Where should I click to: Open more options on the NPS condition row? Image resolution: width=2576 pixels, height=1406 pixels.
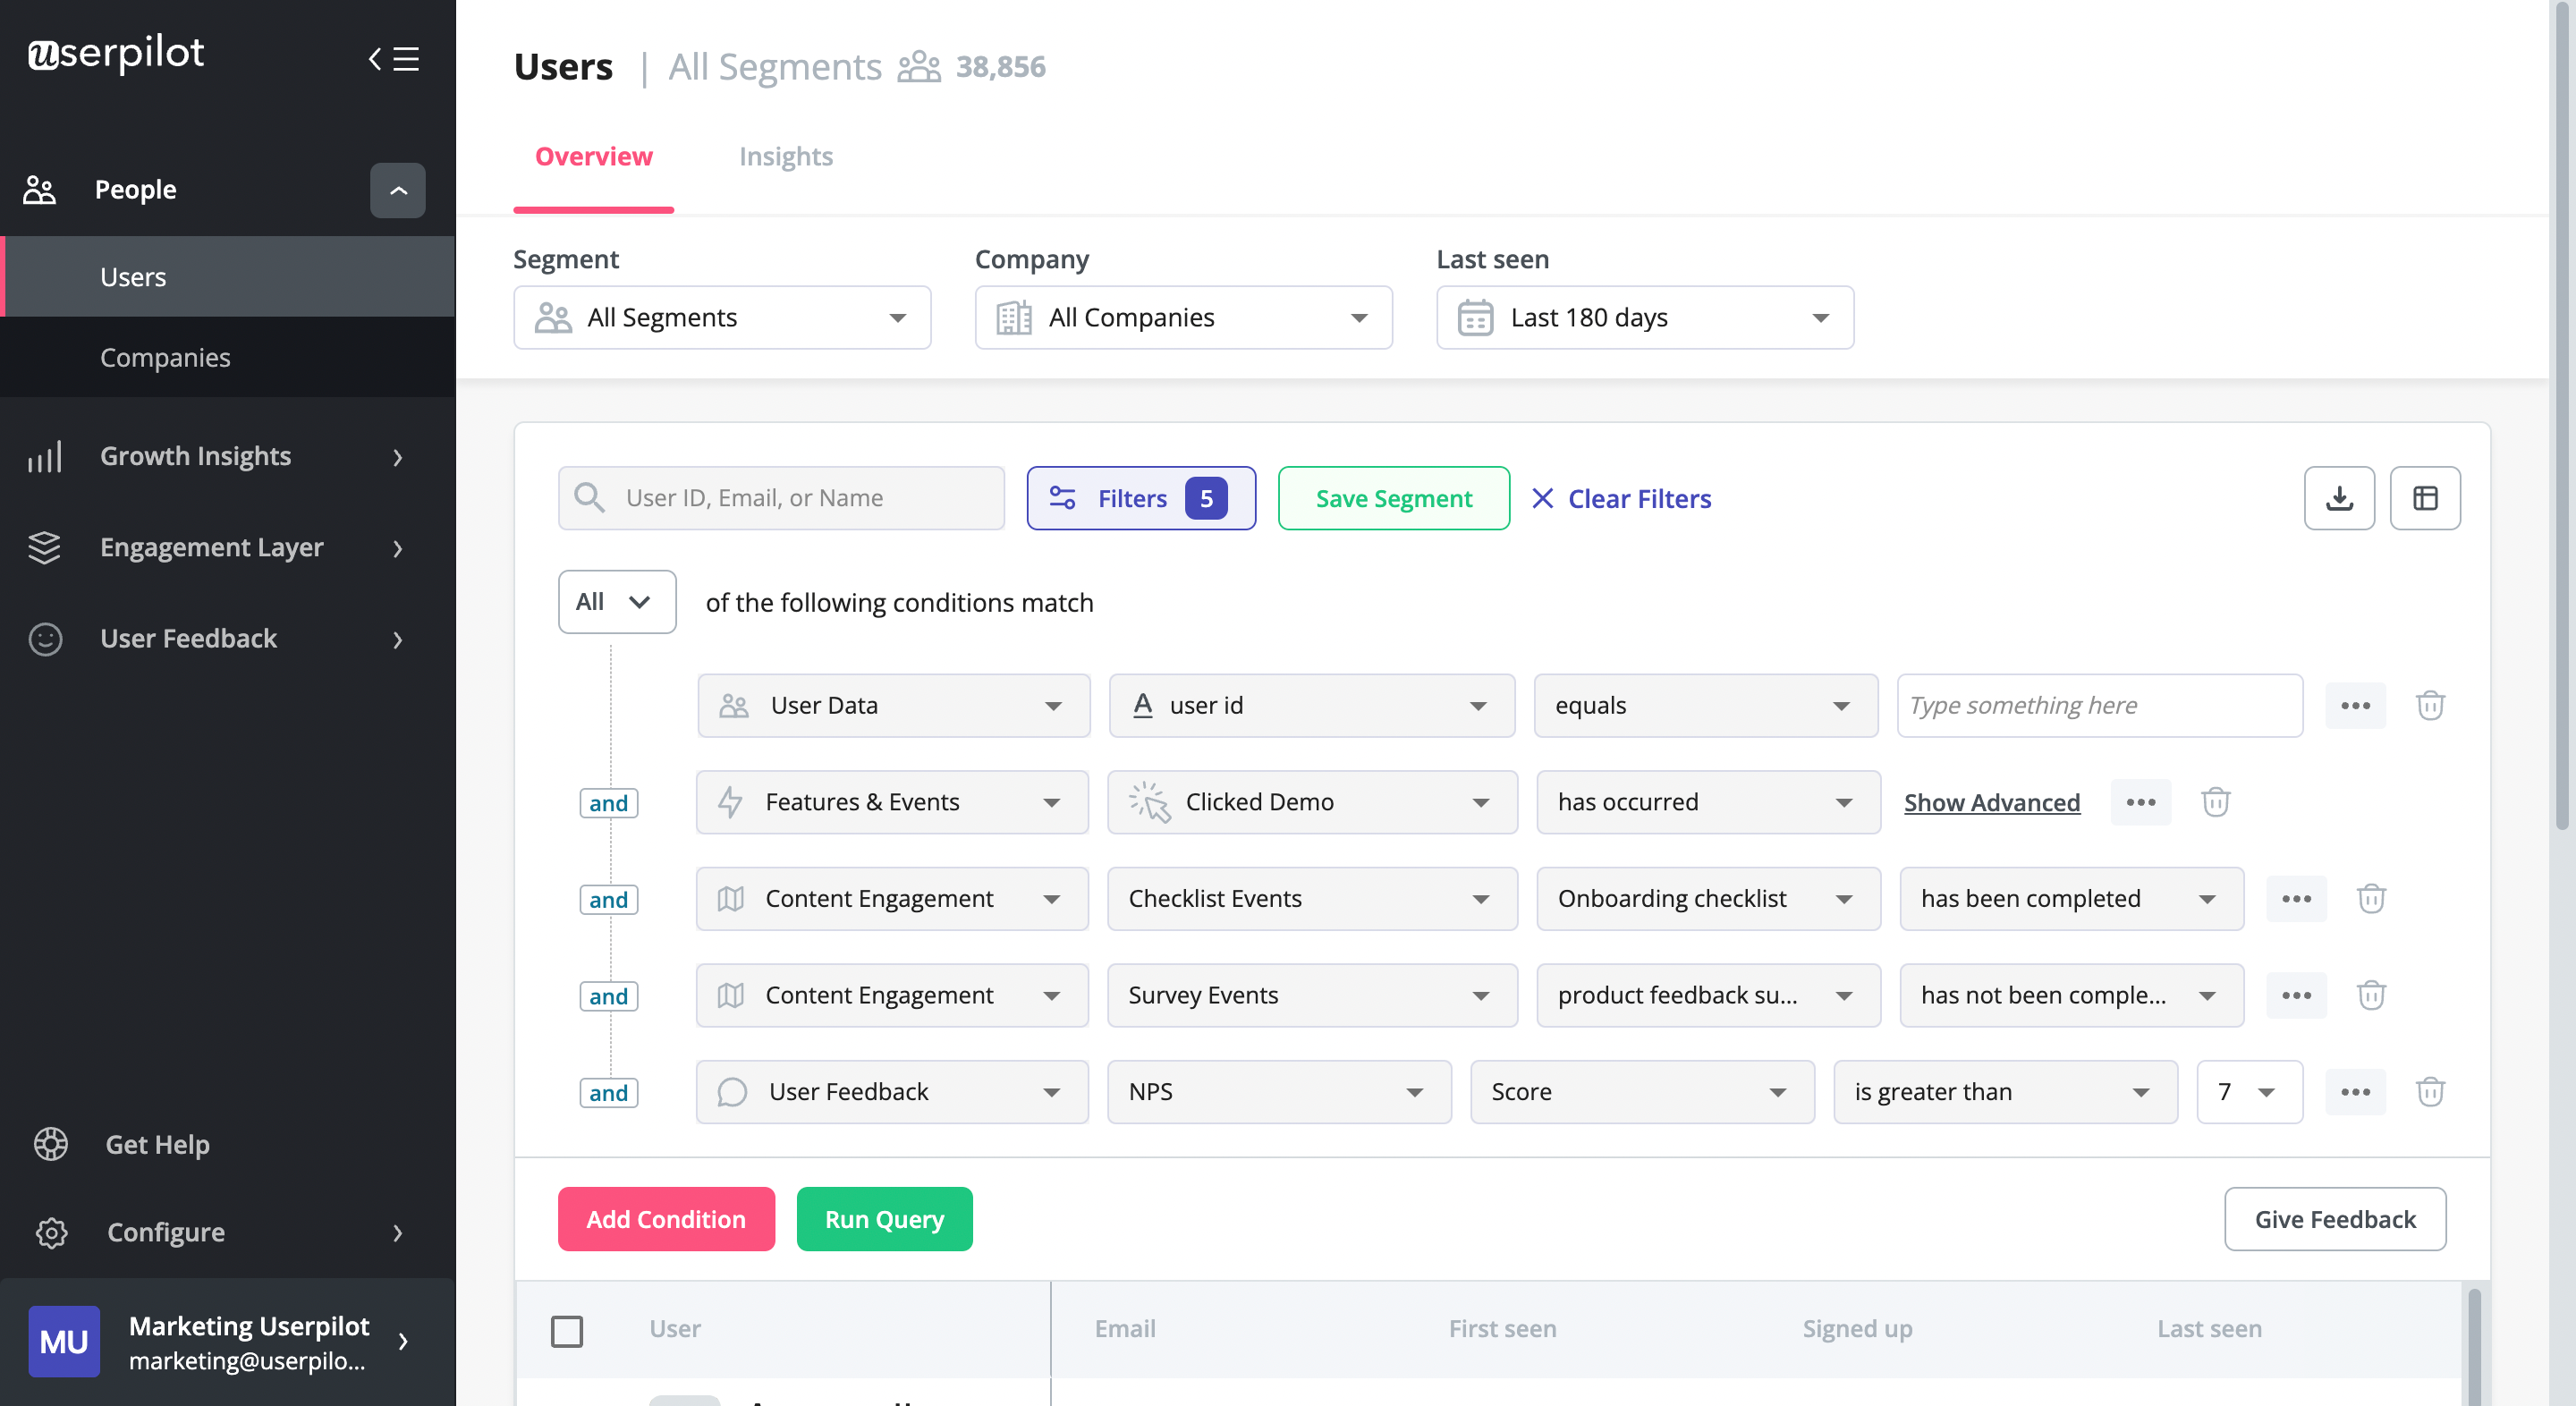coord(2356,1091)
